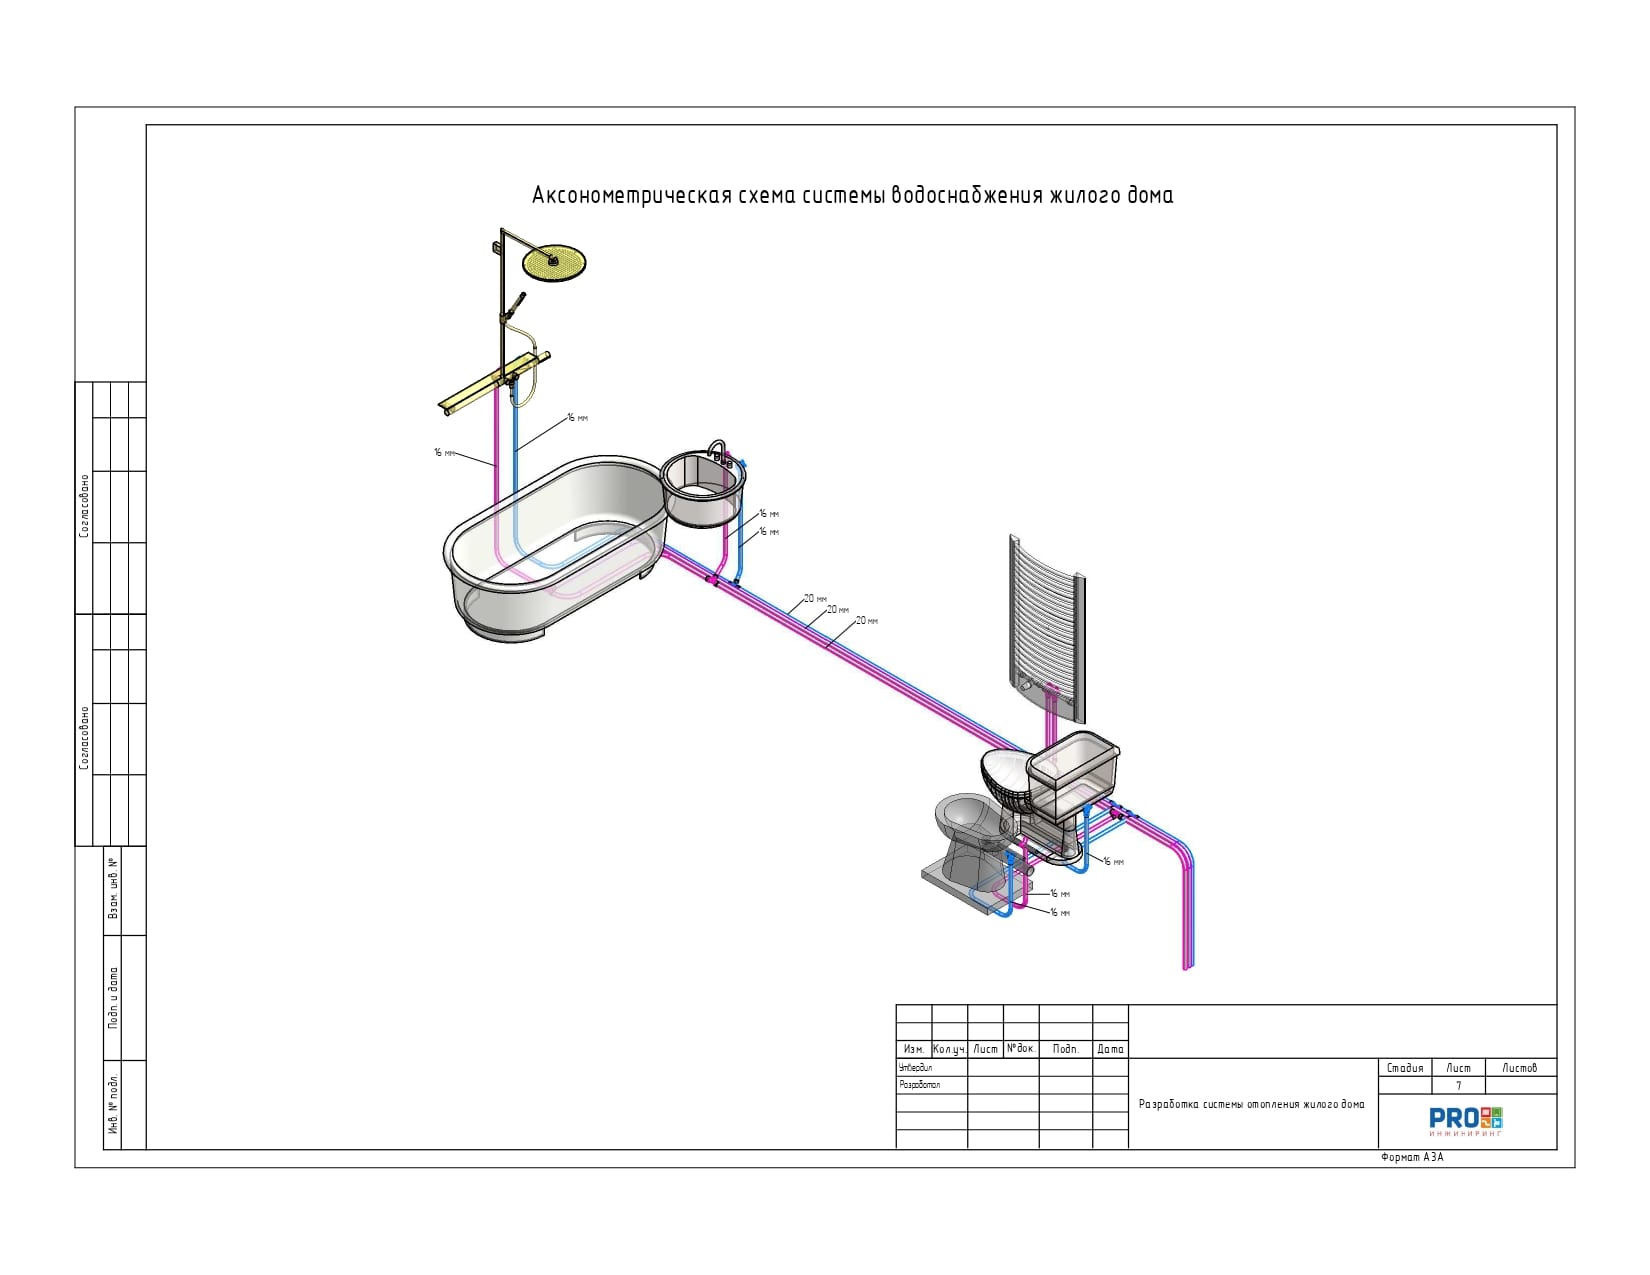Click the drawing title "Аксонометрическая схема системы водоснабжения жилого дома"
Screen dimensions: 1650x1275
point(852,195)
